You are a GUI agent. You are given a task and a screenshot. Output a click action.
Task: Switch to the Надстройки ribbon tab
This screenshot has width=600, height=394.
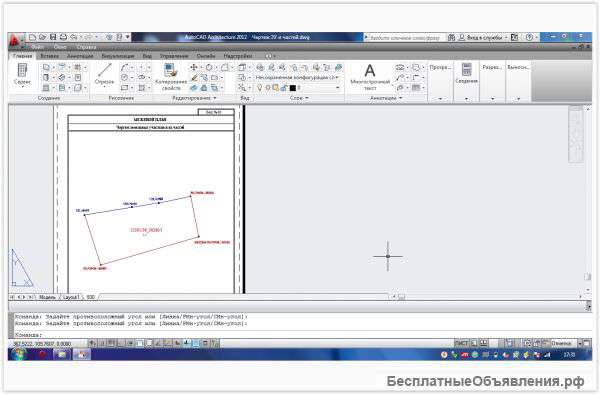point(238,56)
